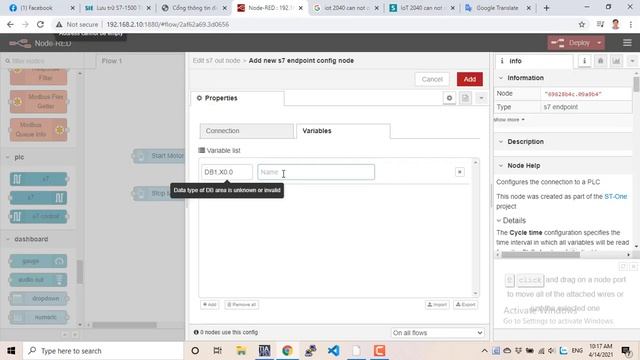Image resolution: width=640 pixels, height=360 pixels.
Task: Open the properties tab dropdown arrow
Action: (x=481, y=98)
